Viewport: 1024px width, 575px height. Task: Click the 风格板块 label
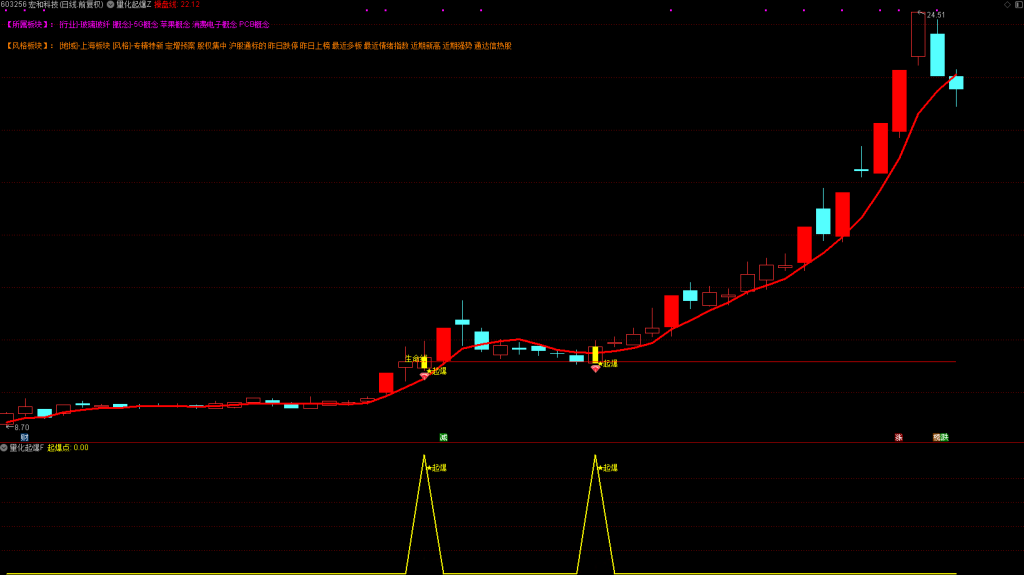[28, 46]
